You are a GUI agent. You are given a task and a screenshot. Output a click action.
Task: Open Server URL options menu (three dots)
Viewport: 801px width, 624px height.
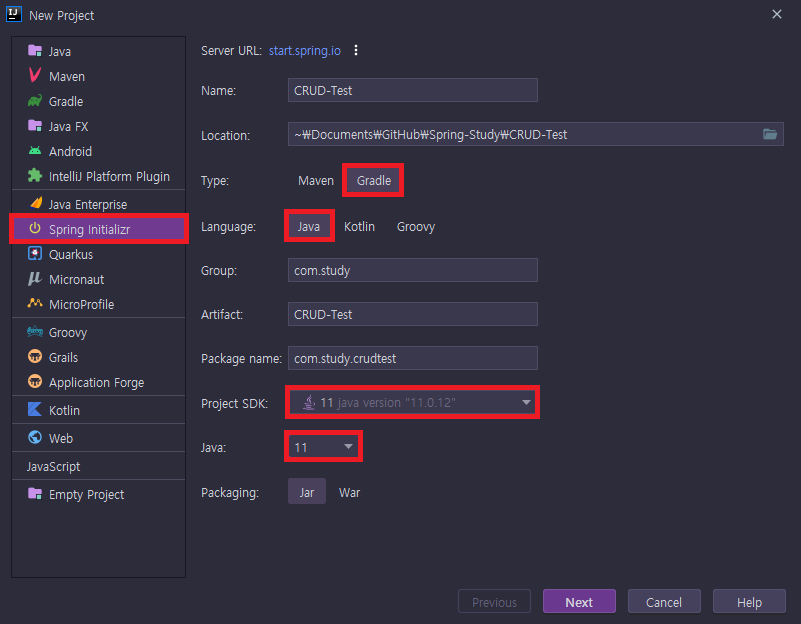[x=356, y=51]
